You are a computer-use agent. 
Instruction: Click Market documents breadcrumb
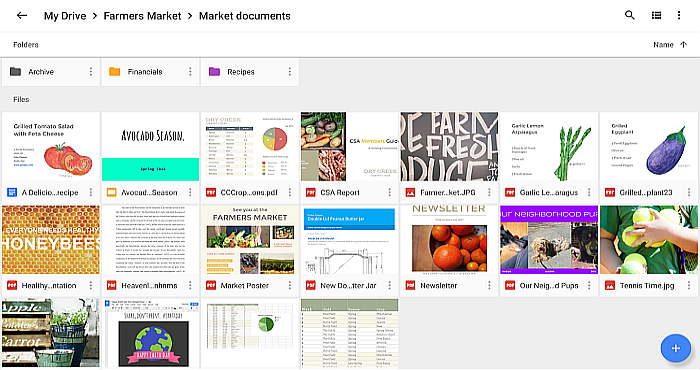[245, 16]
